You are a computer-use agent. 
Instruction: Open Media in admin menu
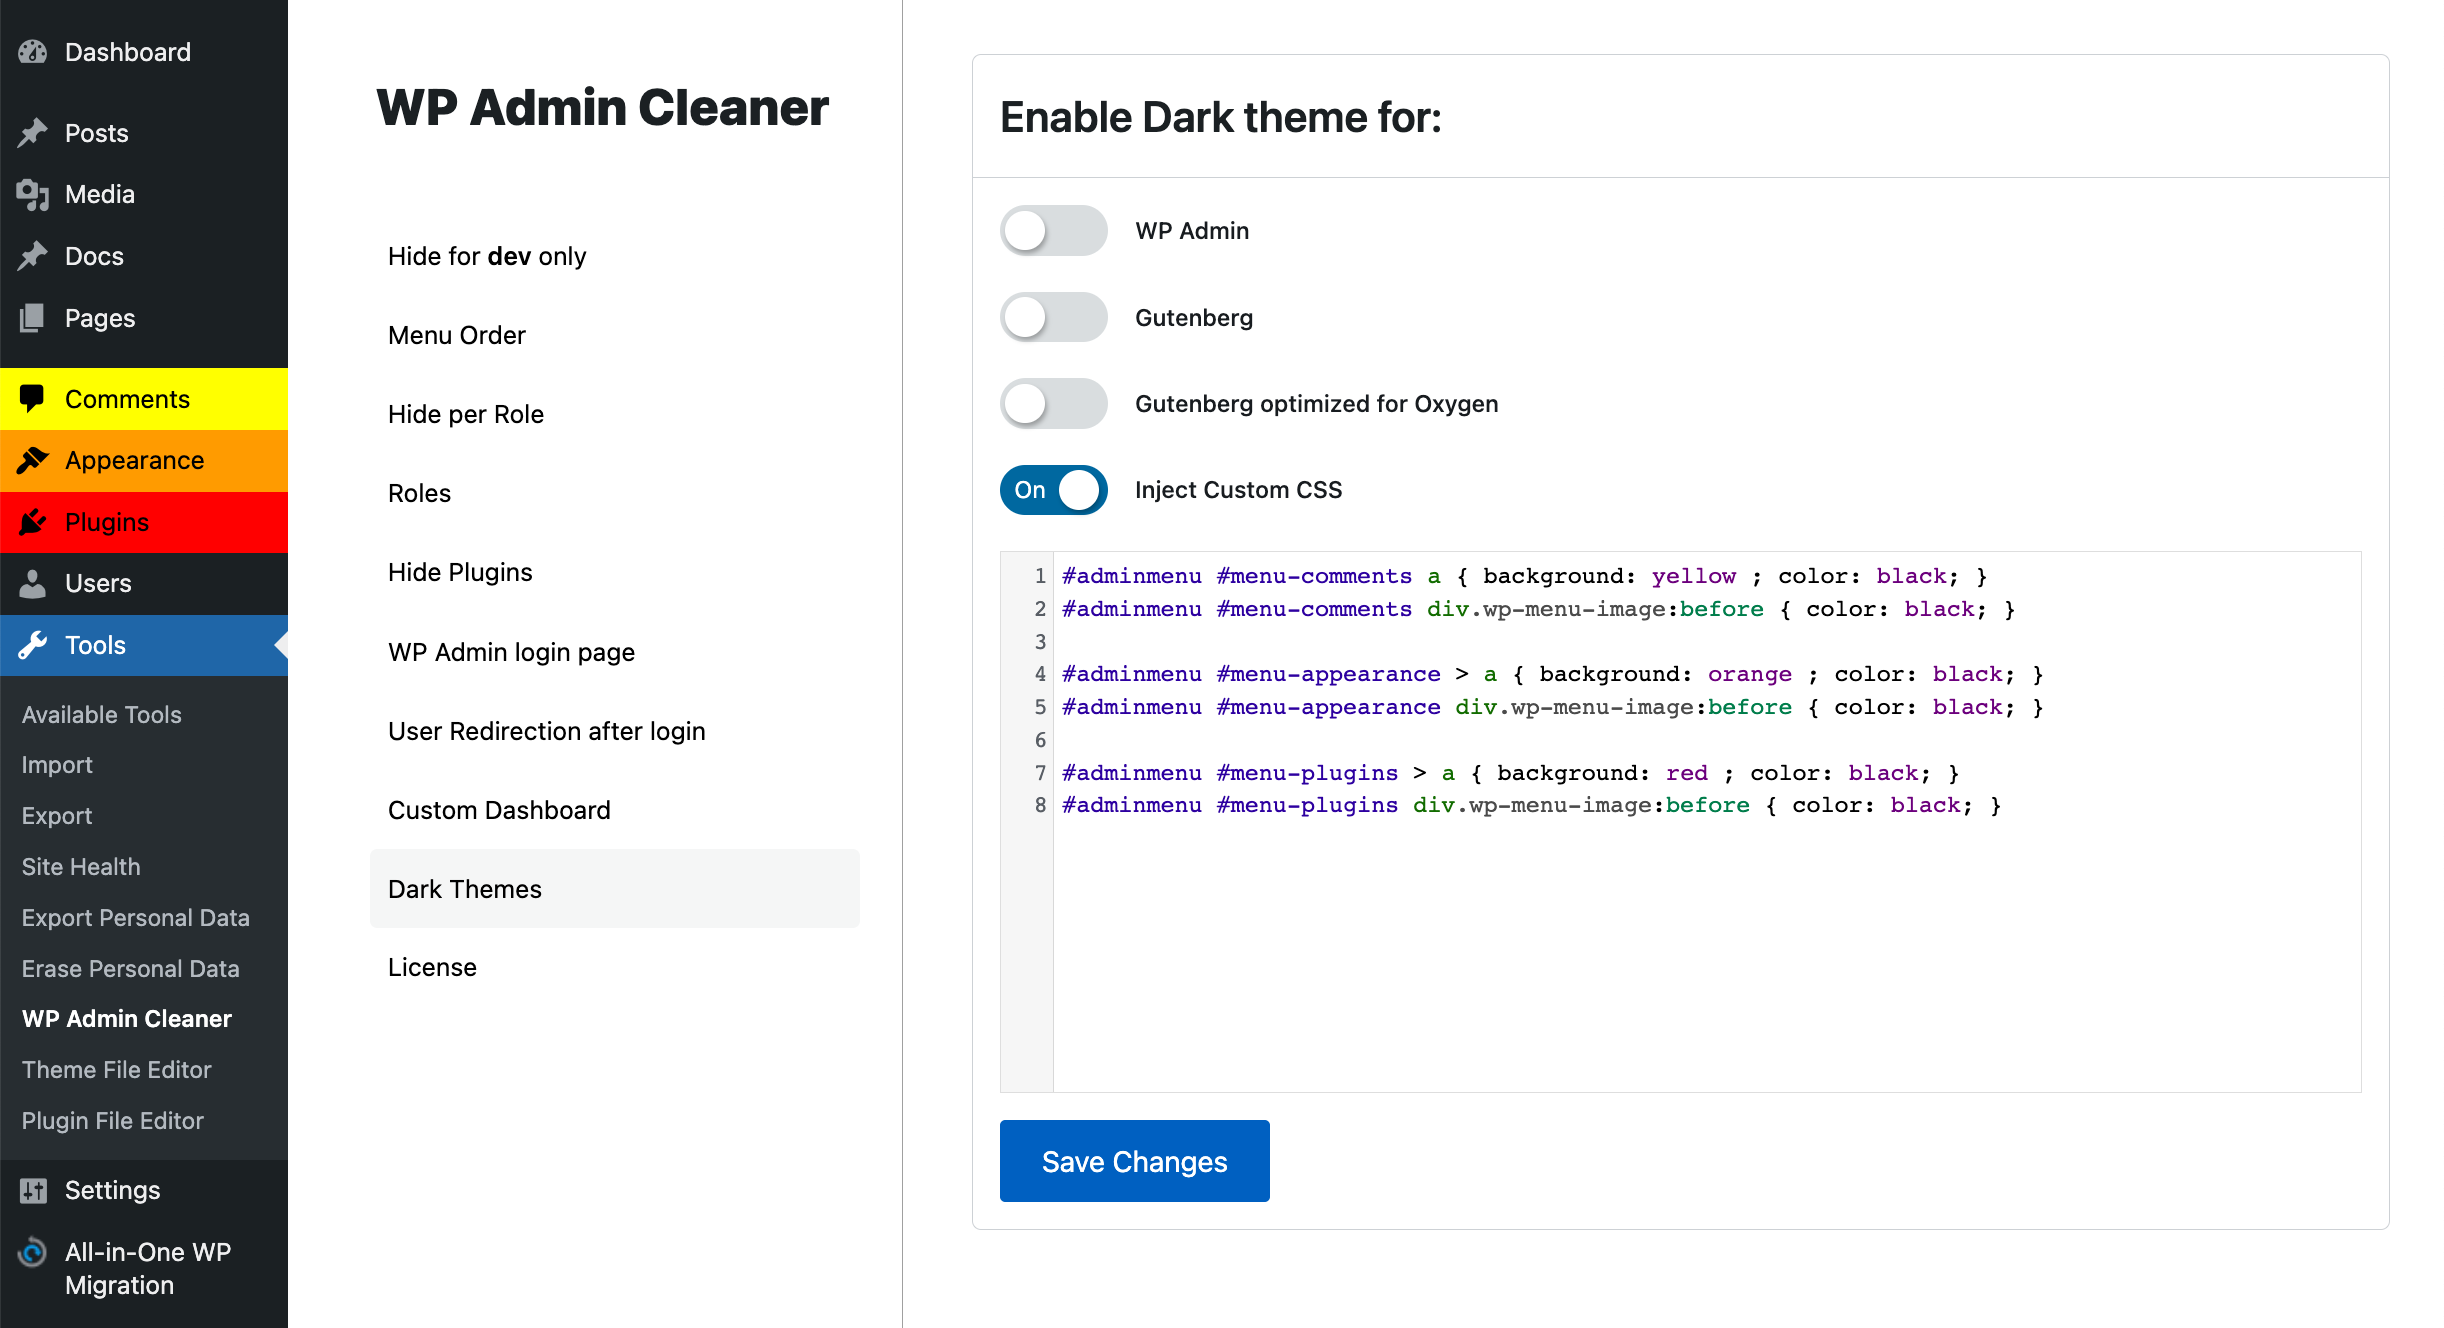tap(144, 194)
